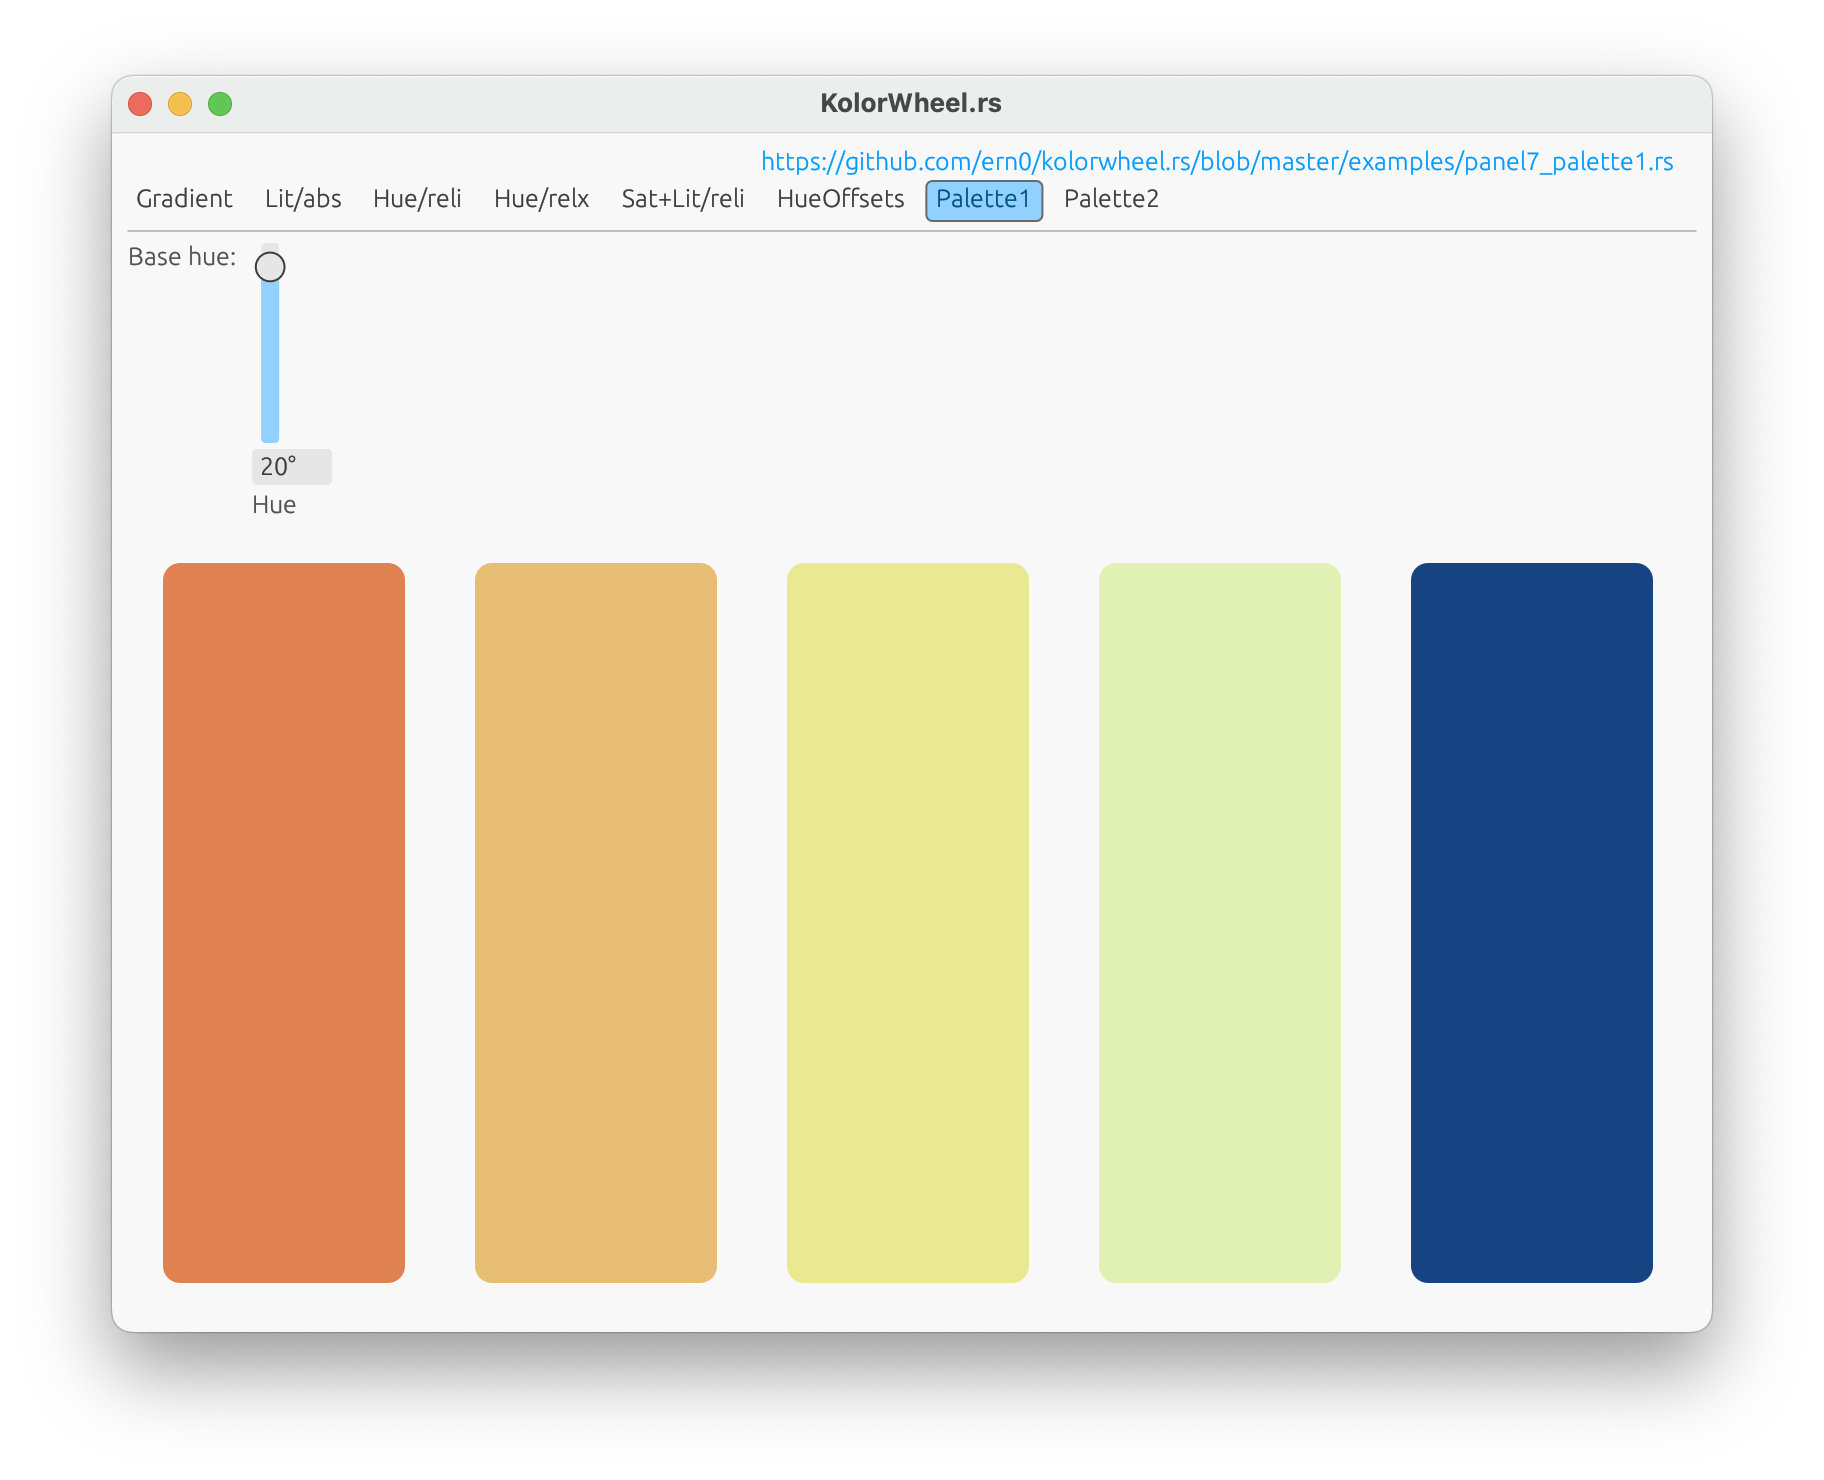Close the KolorWheel.rs window
This screenshot has height=1480, width=1824.
point(140,104)
